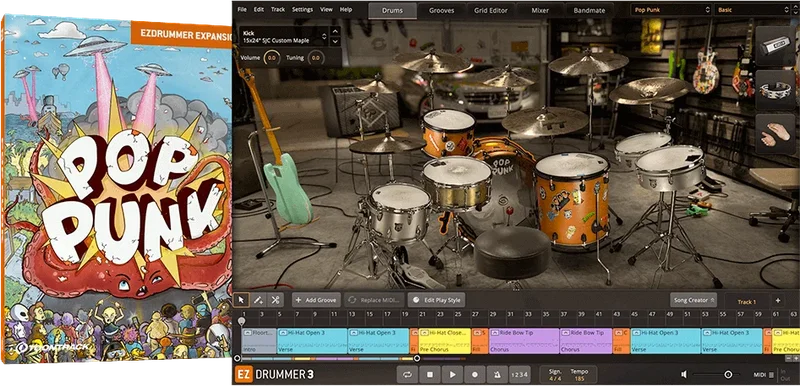Screen dimensions: 800x386
Task: Expand the Song Creator panel
Action: [694, 300]
